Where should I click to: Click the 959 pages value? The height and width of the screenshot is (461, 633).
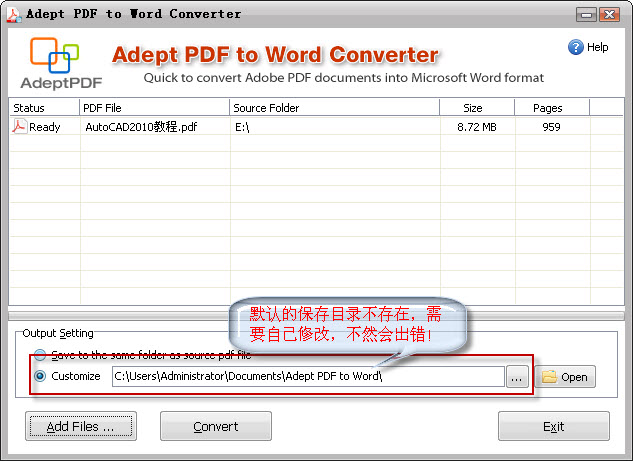(x=551, y=127)
